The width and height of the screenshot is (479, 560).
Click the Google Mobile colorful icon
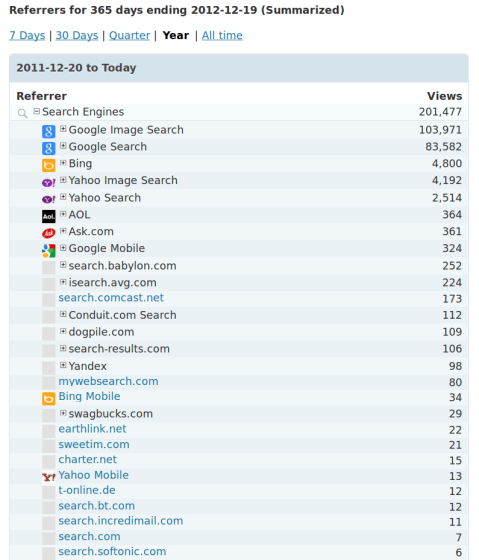coord(49,250)
